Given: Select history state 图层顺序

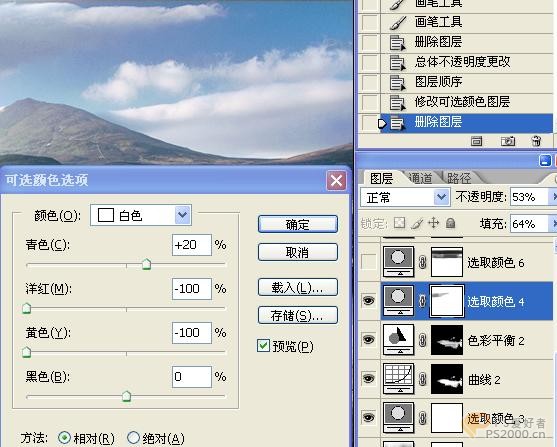Looking at the screenshot, I should click(x=438, y=82).
